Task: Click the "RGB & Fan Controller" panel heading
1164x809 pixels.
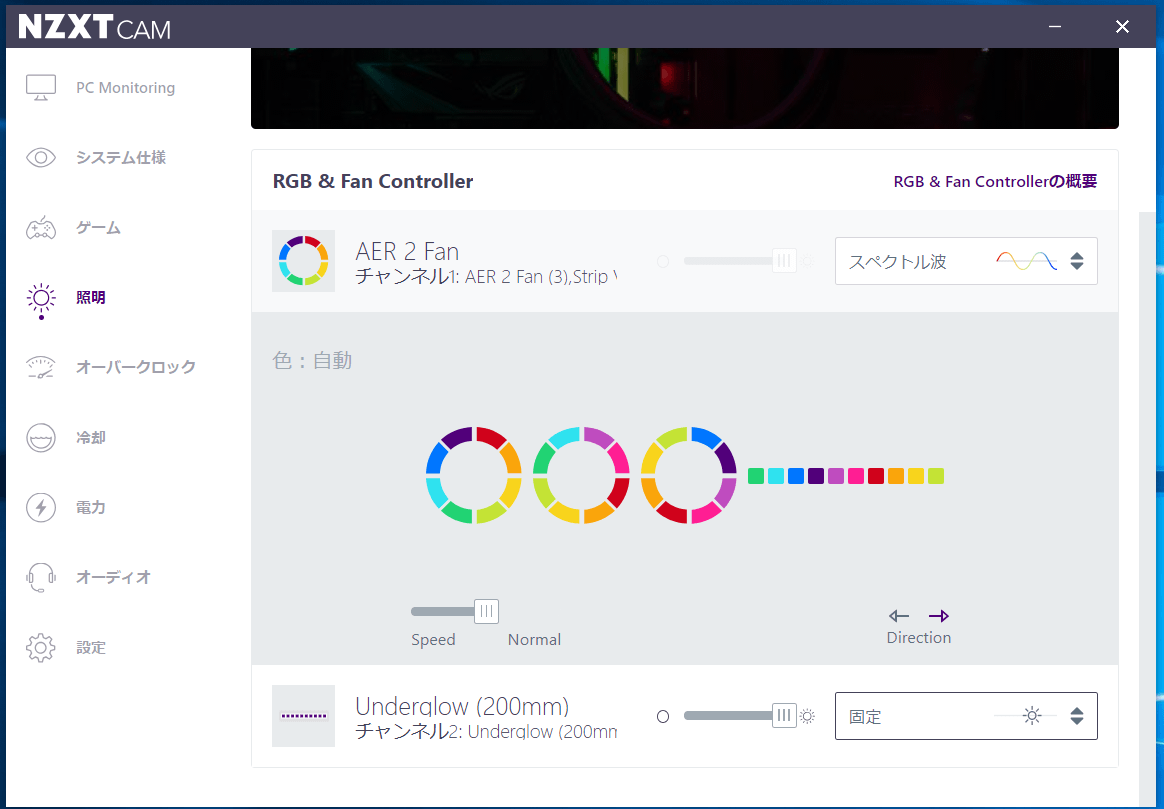Action: [373, 182]
